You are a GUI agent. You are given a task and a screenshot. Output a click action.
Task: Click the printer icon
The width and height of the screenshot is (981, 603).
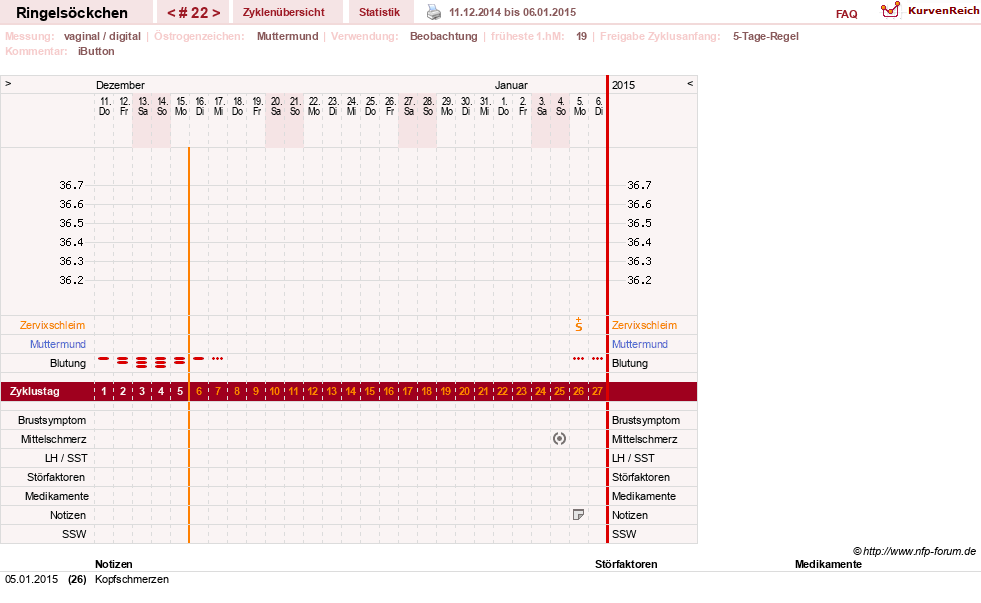pos(434,12)
